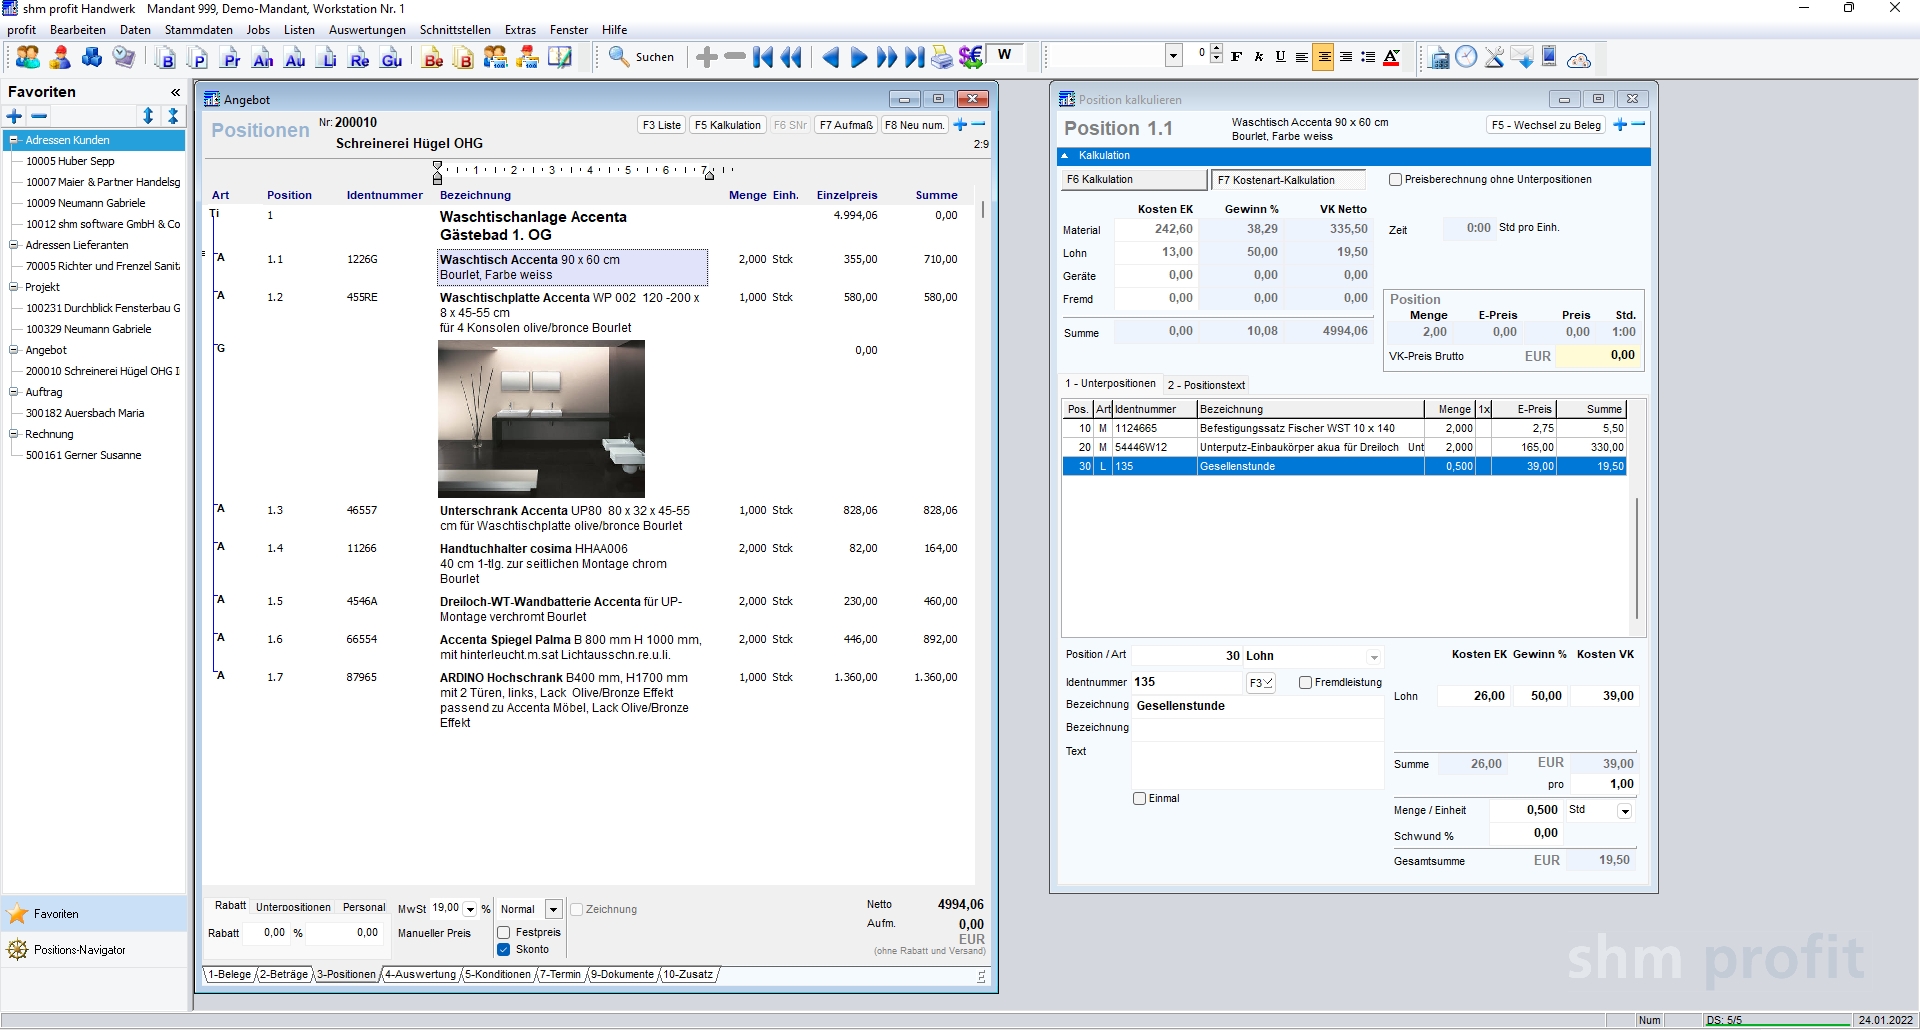Click the magnifier Suchen search tool

tap(642, 57)
